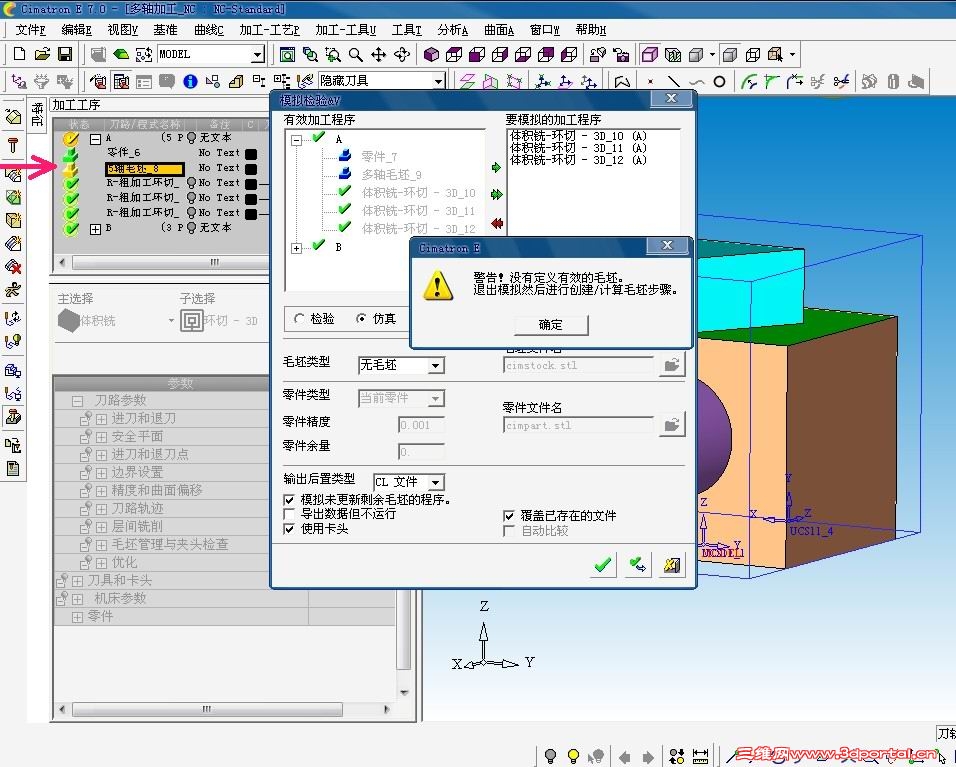Click the green checkmark OK icon in dialog

603,565
